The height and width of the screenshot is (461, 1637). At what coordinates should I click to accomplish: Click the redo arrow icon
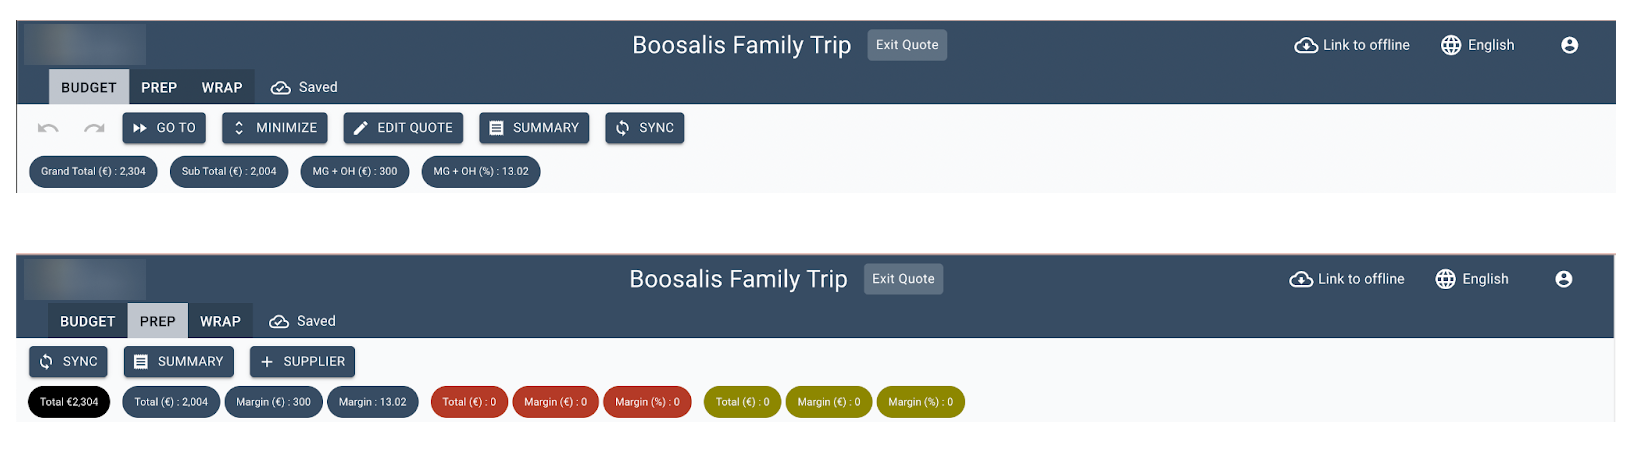tap(94, 128)
